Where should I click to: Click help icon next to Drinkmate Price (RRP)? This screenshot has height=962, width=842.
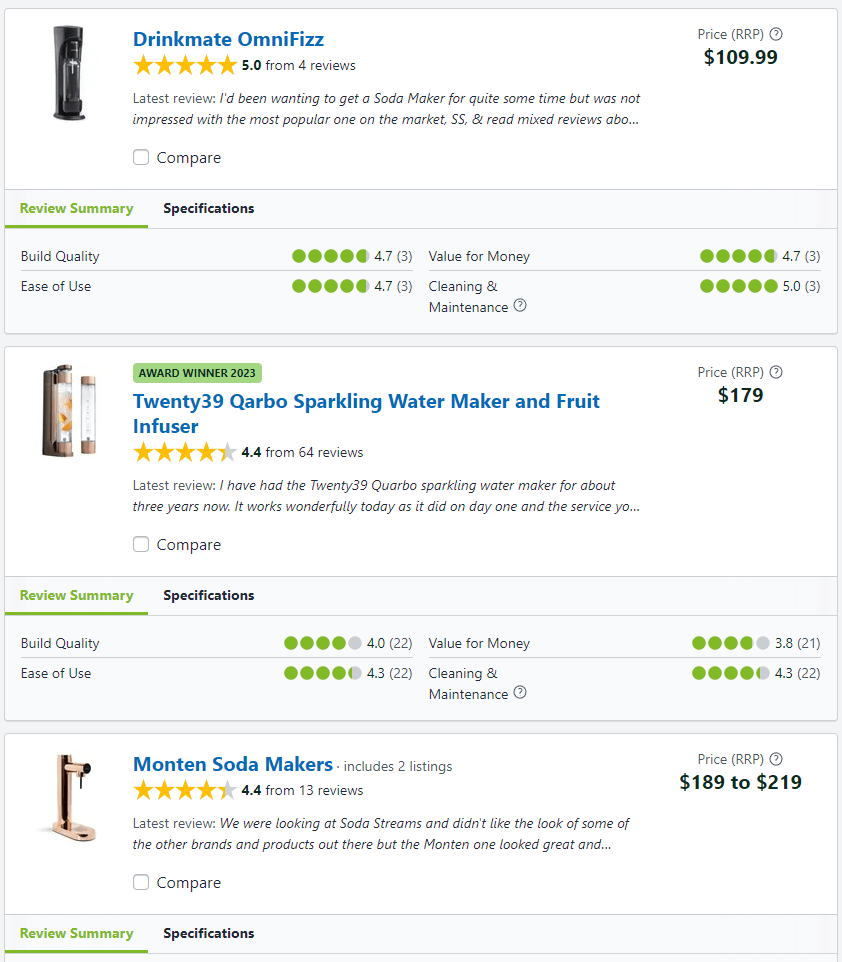coord(776,34)
